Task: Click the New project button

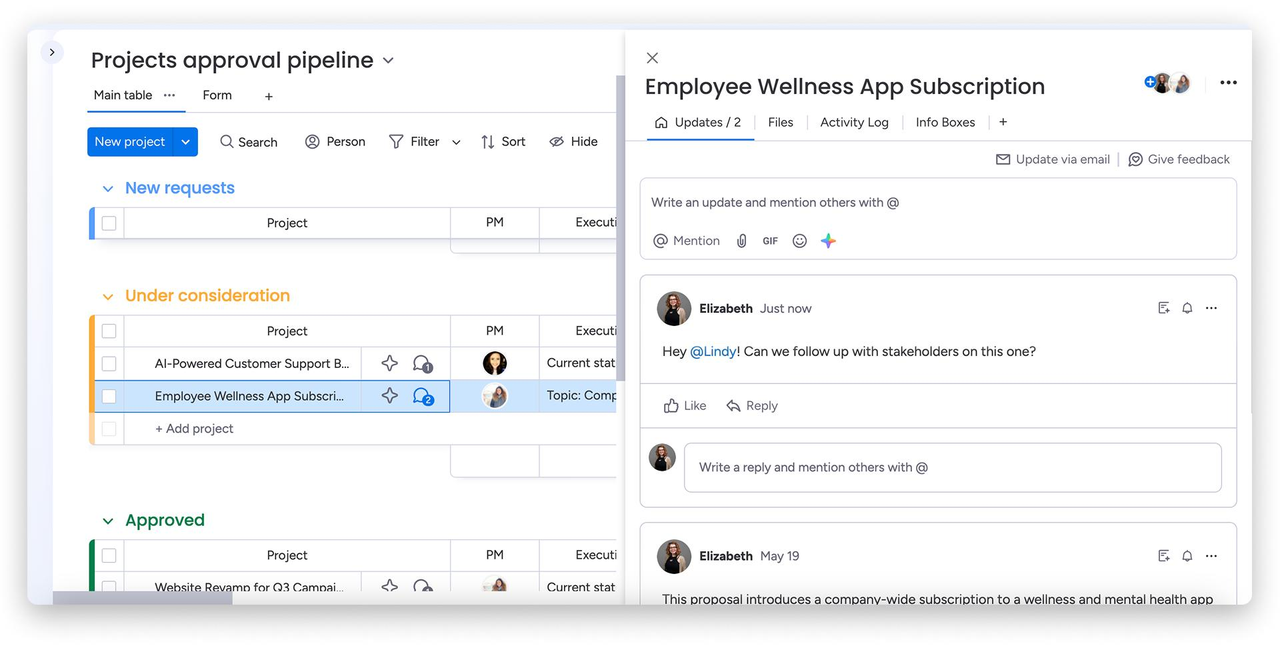Action: pos(130,142)
